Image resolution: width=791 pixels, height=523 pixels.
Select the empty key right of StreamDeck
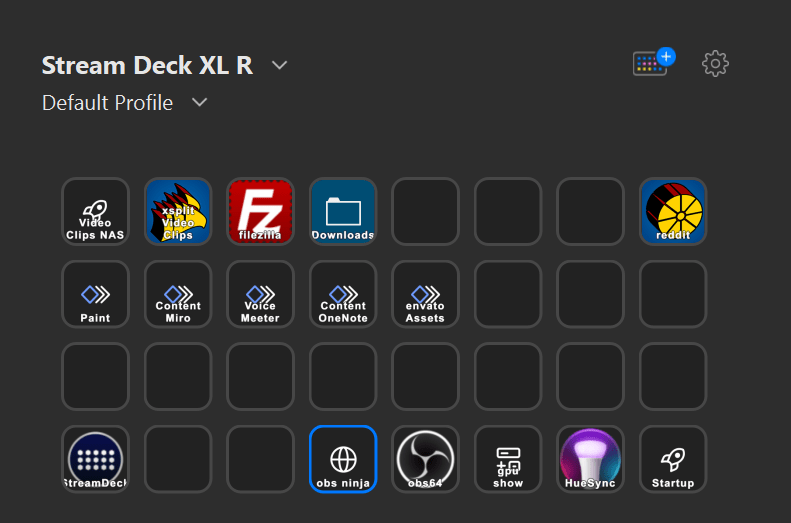[178, 459]
